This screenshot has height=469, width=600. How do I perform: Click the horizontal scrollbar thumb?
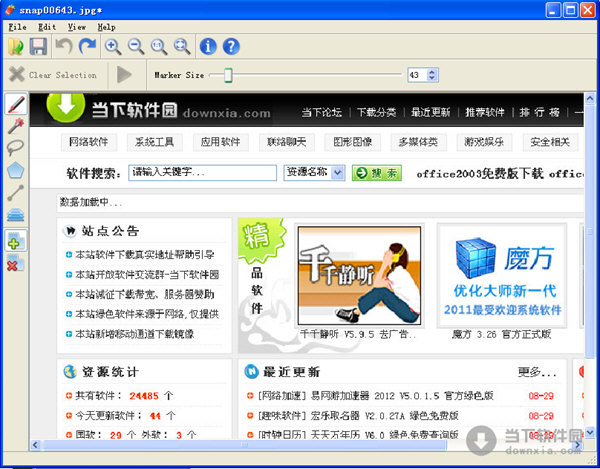(x=244, y=445)
